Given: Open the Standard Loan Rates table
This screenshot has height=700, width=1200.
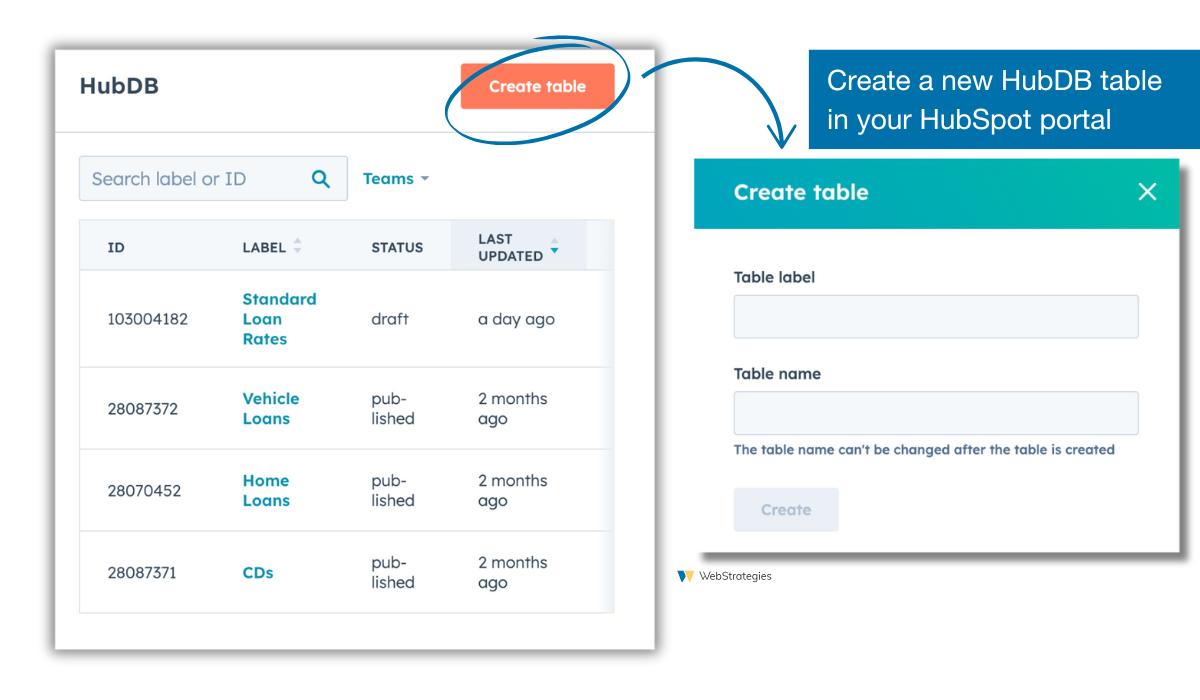Looking at the screenshot, I should (x=279, y=319).
